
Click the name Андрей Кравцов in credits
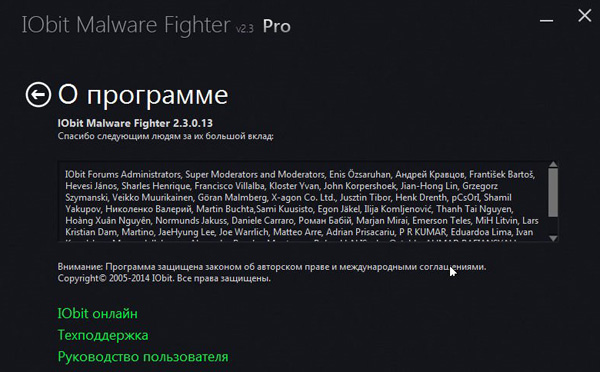[430, 175]
